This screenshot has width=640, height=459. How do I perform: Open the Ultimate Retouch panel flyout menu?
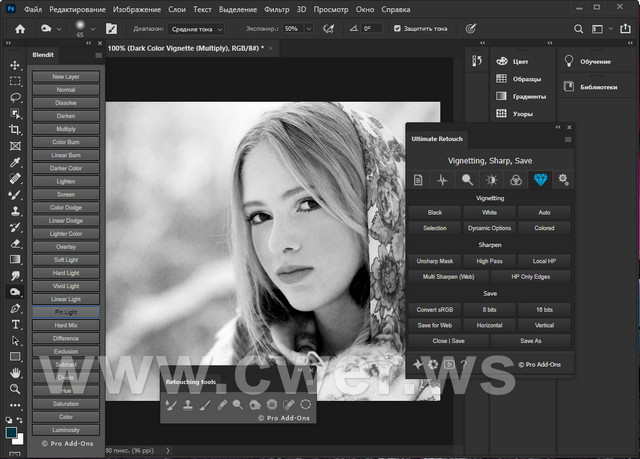click(568, 139)
